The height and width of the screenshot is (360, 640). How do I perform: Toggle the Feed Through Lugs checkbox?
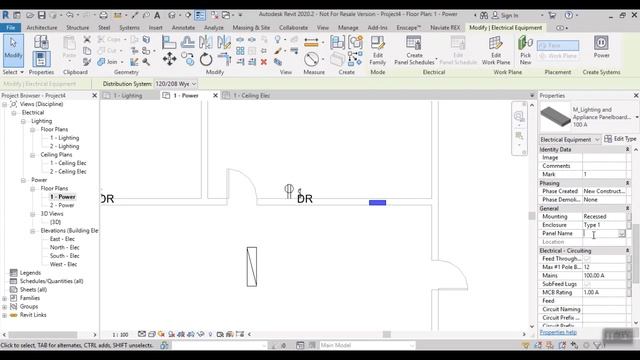[x=587, y=259]
